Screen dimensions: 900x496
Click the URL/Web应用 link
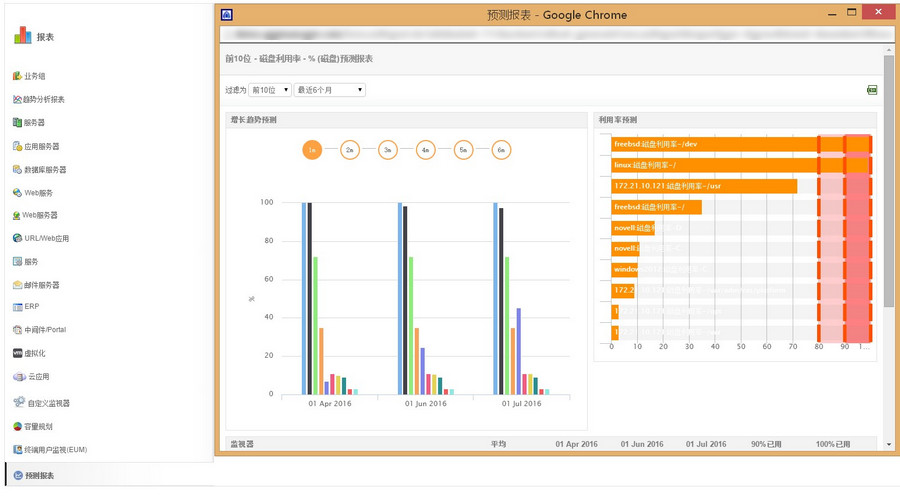[47, 238]
